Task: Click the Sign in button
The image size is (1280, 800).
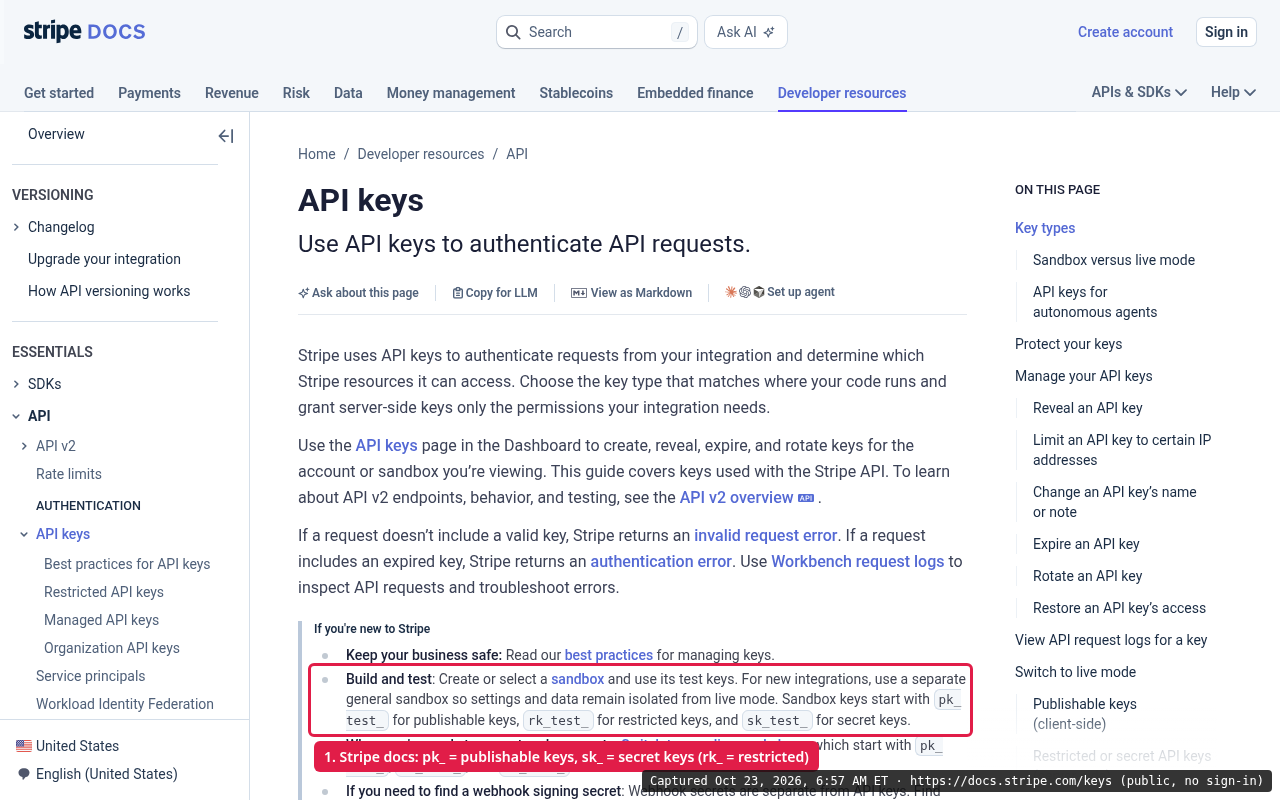Action: coord(1226,32)
